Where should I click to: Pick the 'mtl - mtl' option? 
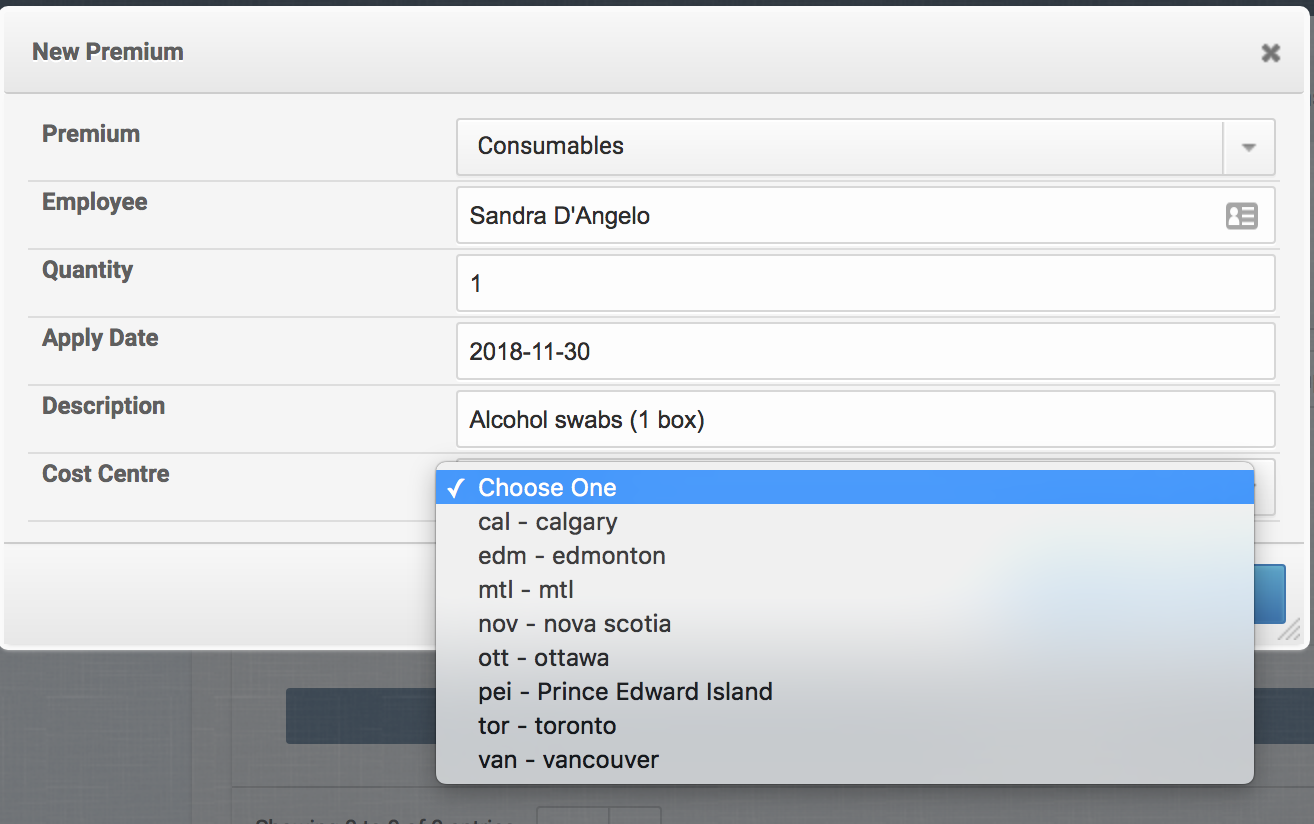point(526,590)
